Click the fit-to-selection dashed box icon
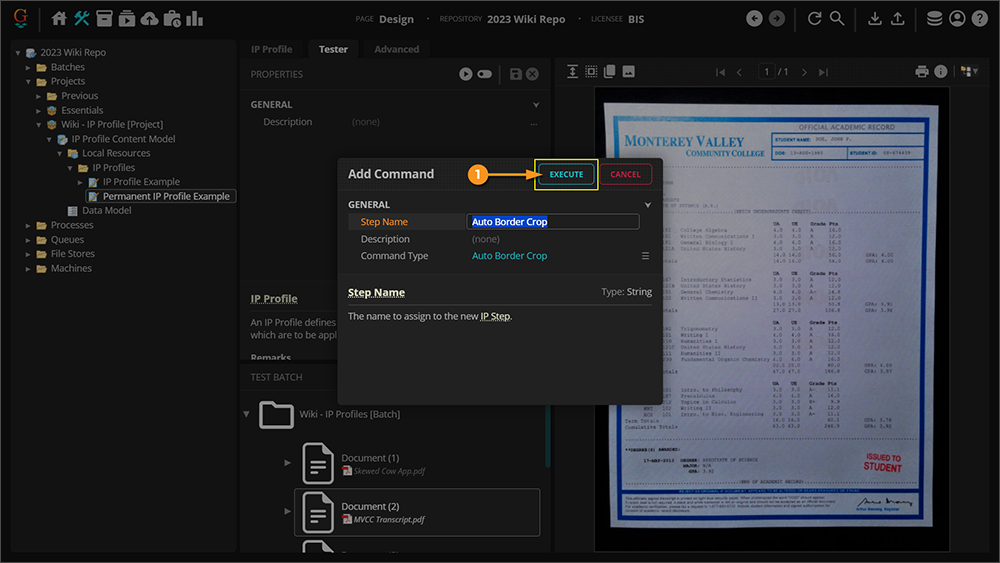This screenshot has width=1000, height=563. click(x=591, y=71)
